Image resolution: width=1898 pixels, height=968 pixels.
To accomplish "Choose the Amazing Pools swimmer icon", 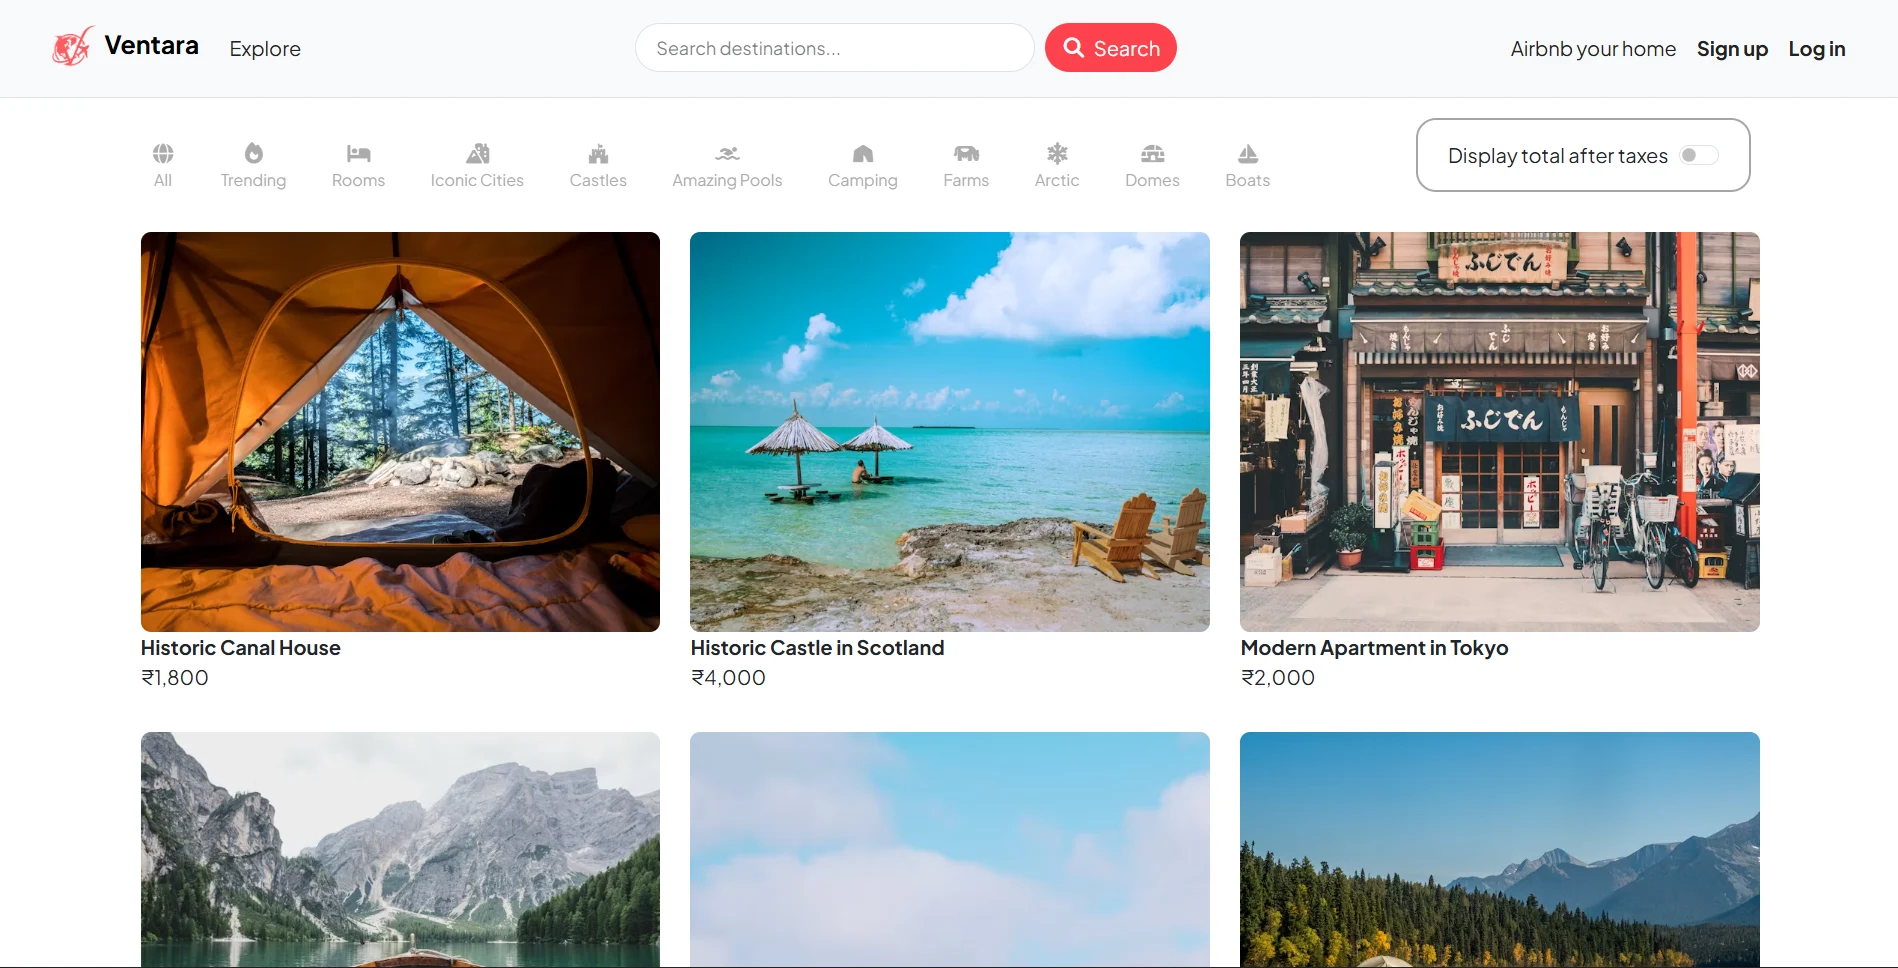I will [x=727, y=153].
